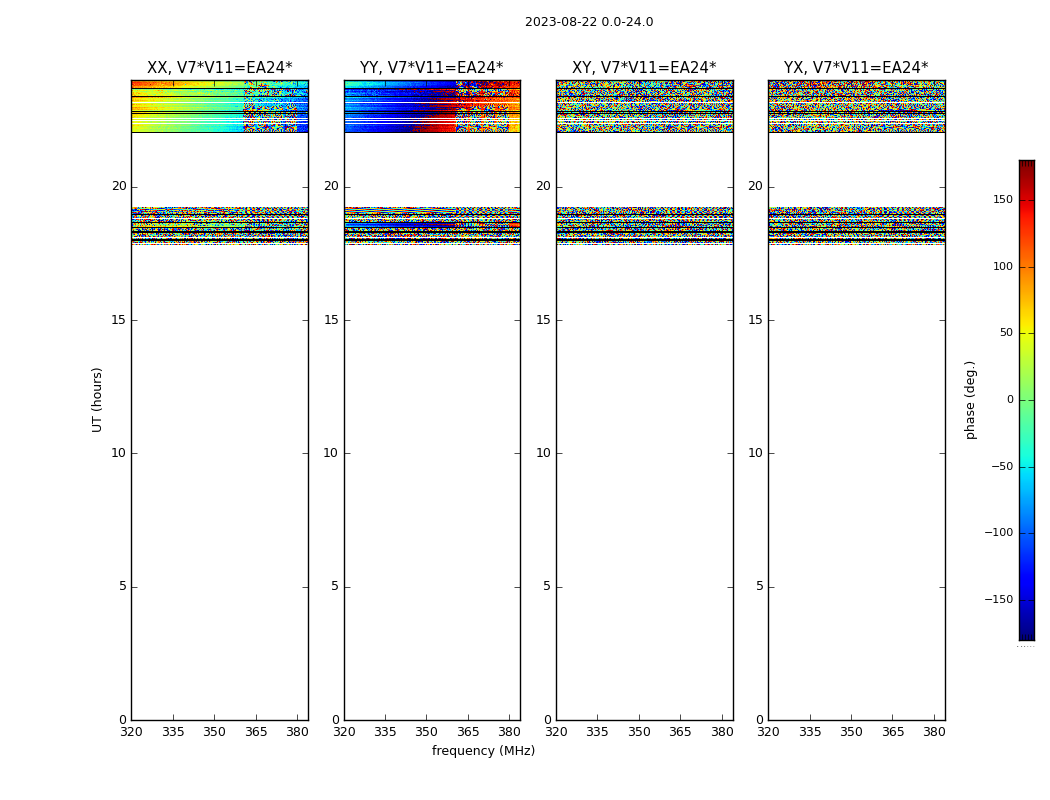This screenshot has width=1050, height=800.
Task: Click the 18–19 UT data band in XX panel
Action: (220, 226)
